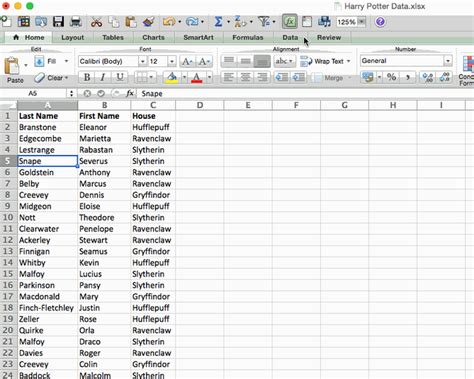Click the Format Painter brush icon
The height and width of the screenshot is (379, 474).
148,22
